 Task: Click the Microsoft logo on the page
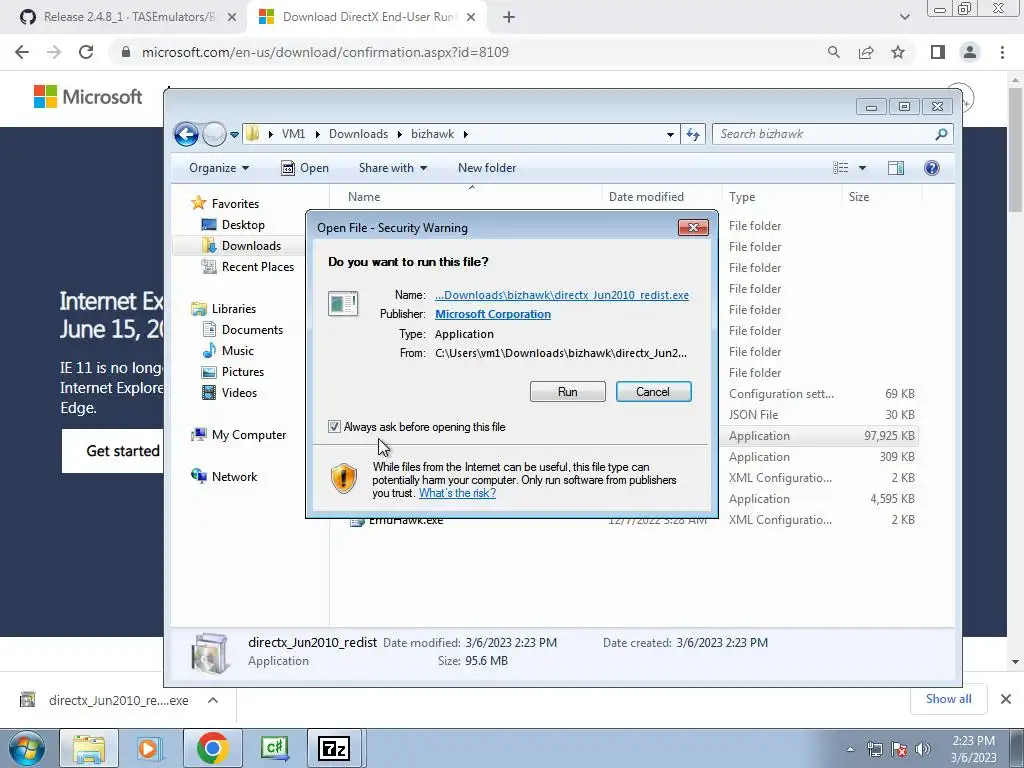coord(88,97)
